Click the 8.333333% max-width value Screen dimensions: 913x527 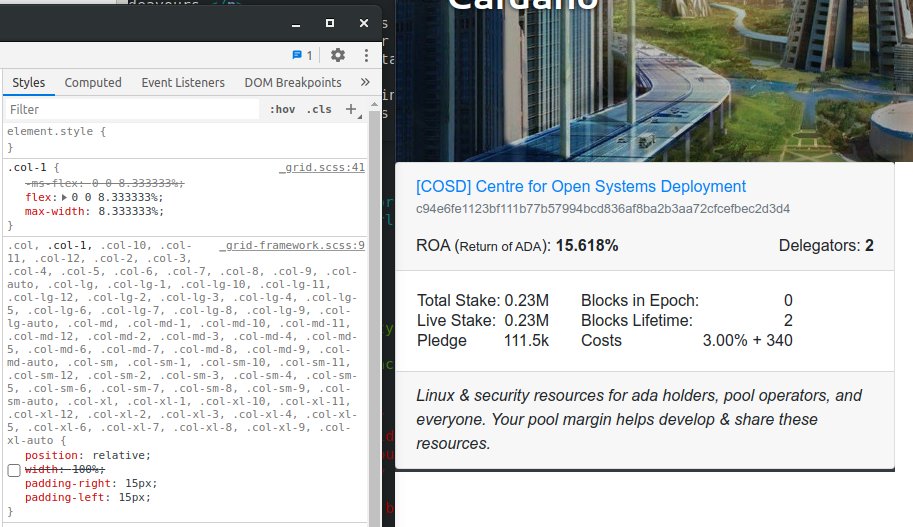(x=128, y=211)
